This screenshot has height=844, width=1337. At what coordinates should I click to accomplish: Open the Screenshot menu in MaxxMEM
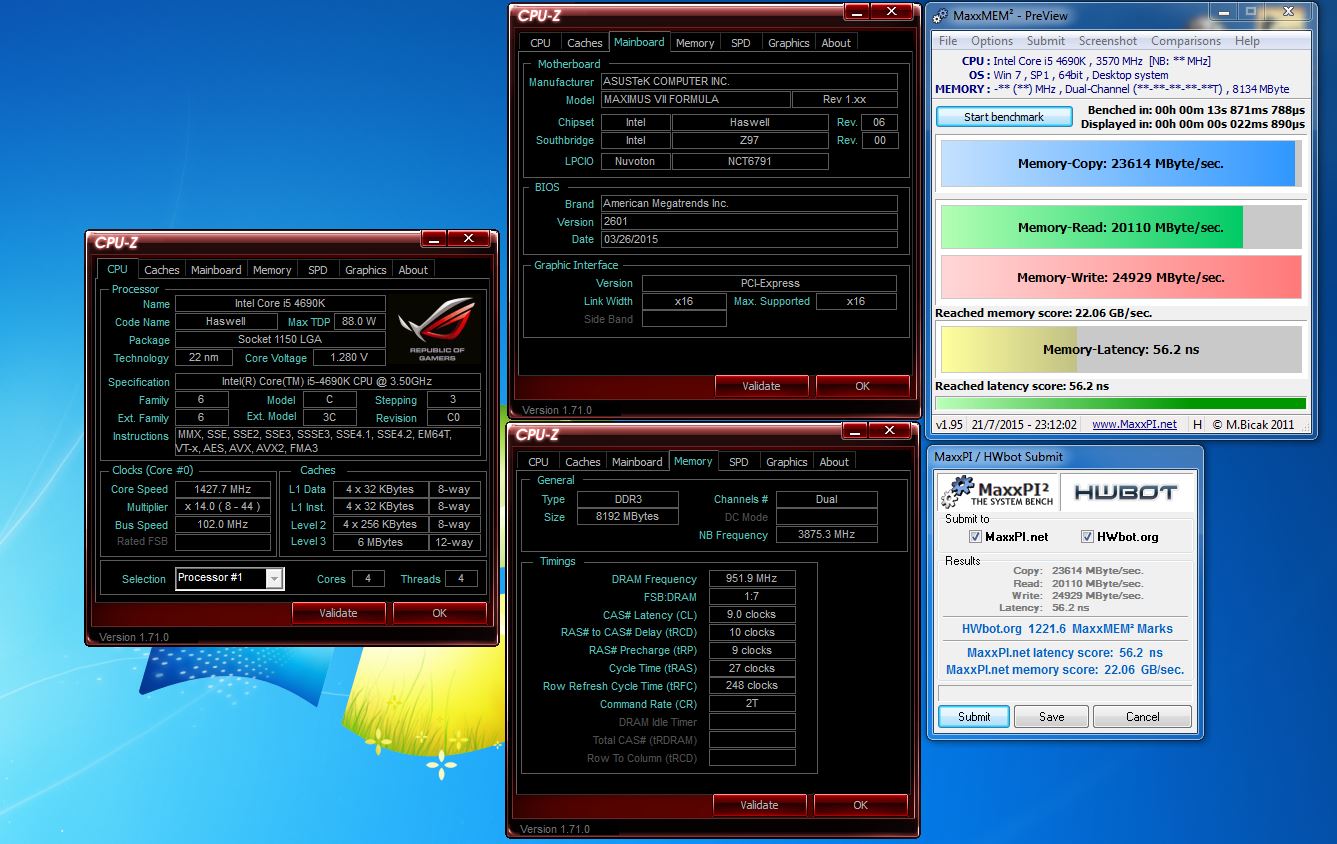(1107, 41)
